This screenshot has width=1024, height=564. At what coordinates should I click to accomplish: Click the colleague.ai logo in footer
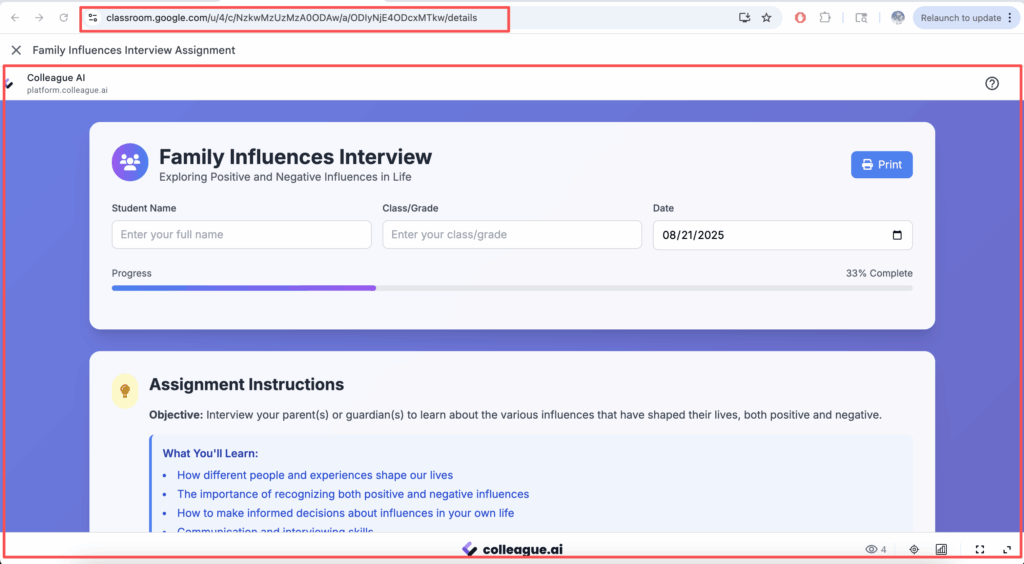point(511,549)
